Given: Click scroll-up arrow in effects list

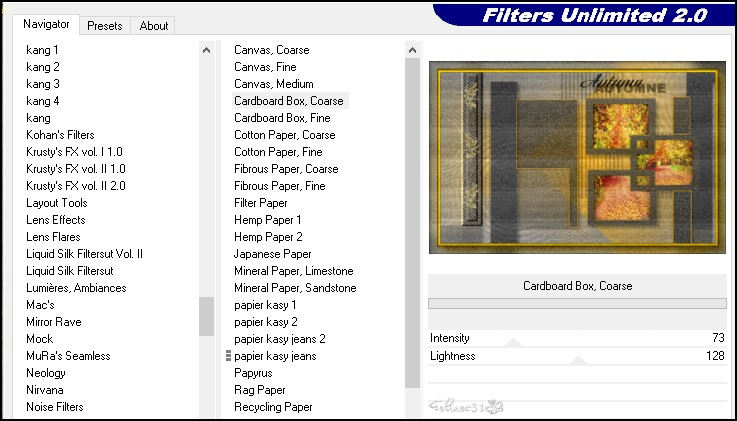Looking at the screenshot, I should [412, 50].
